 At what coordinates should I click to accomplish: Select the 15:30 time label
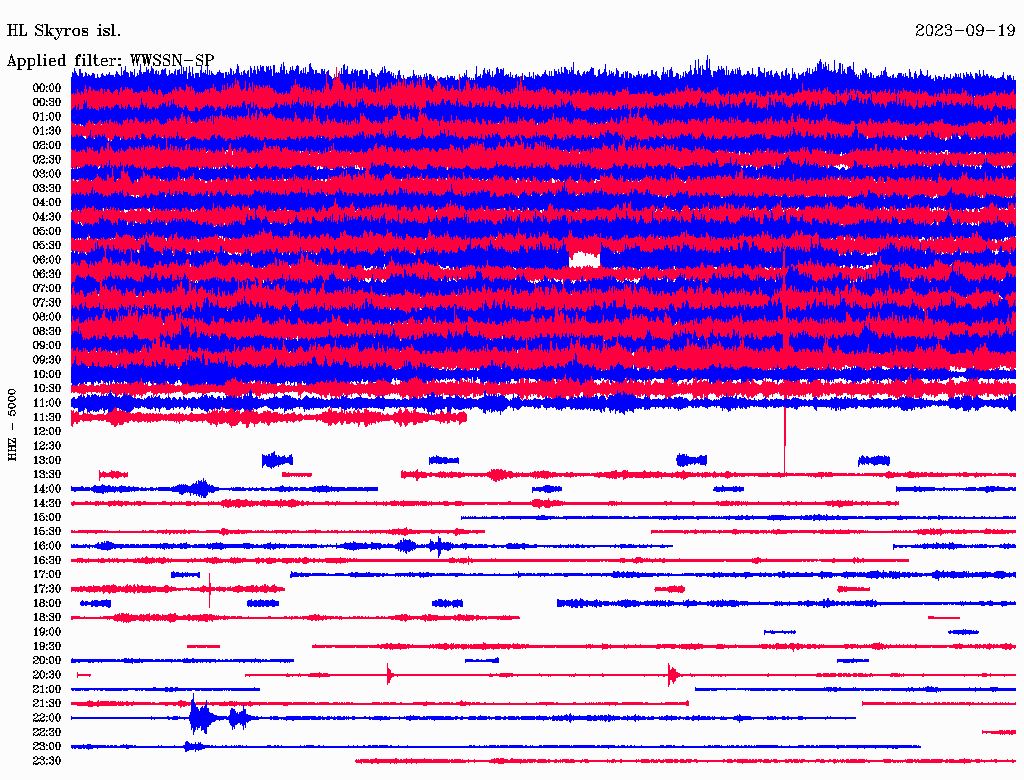point(47,531)
